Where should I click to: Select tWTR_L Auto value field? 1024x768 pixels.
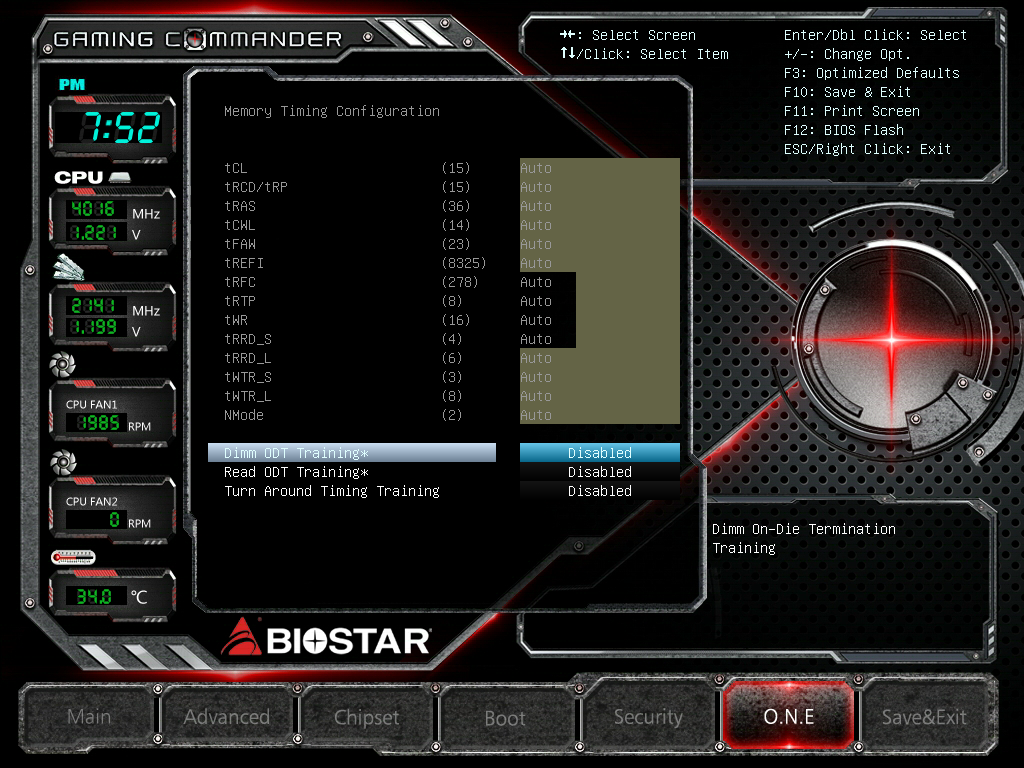600,396
